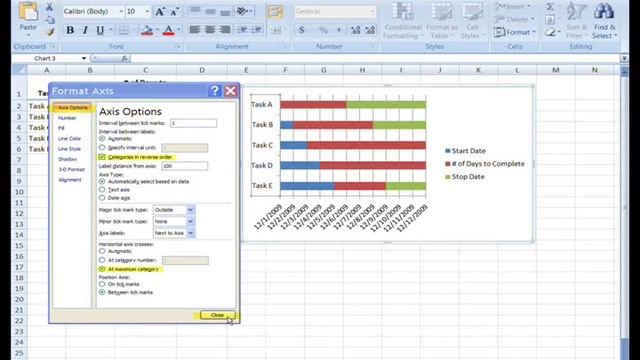640x360 pixels.
Task: Click Start Date legend entry
Action: tap(465, 151)
